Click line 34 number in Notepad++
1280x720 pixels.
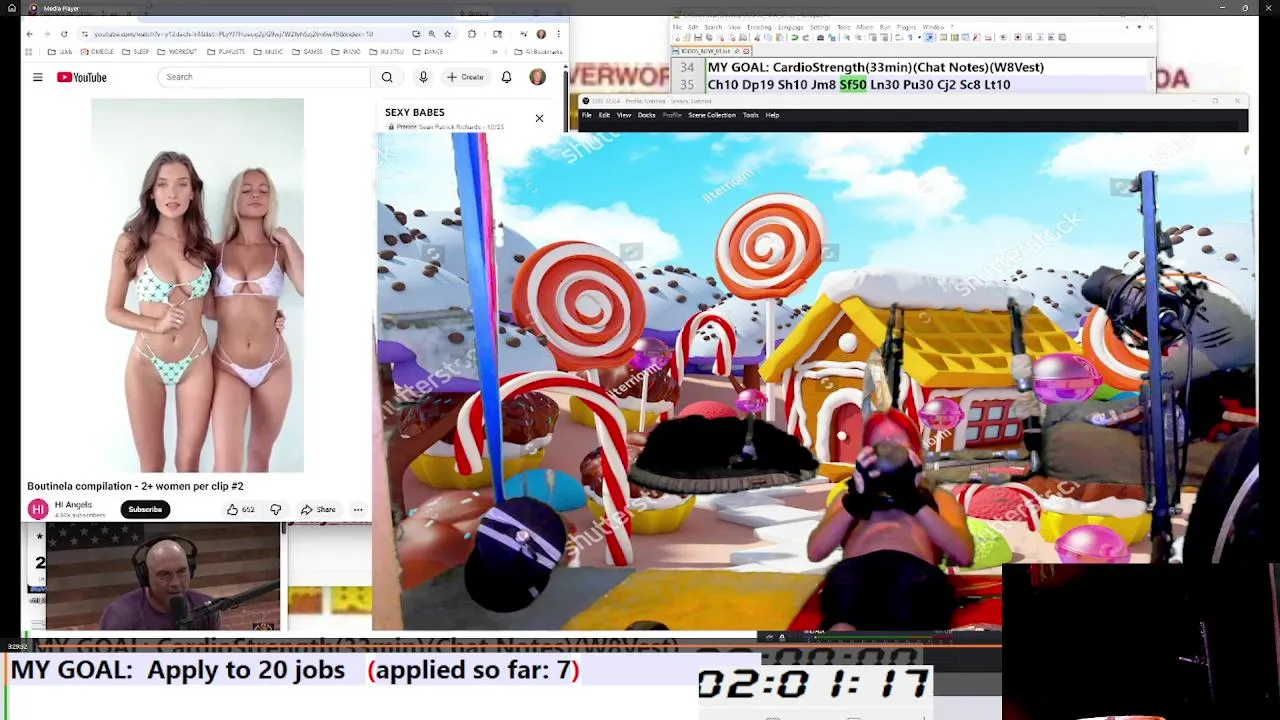(x=687, y=67)
